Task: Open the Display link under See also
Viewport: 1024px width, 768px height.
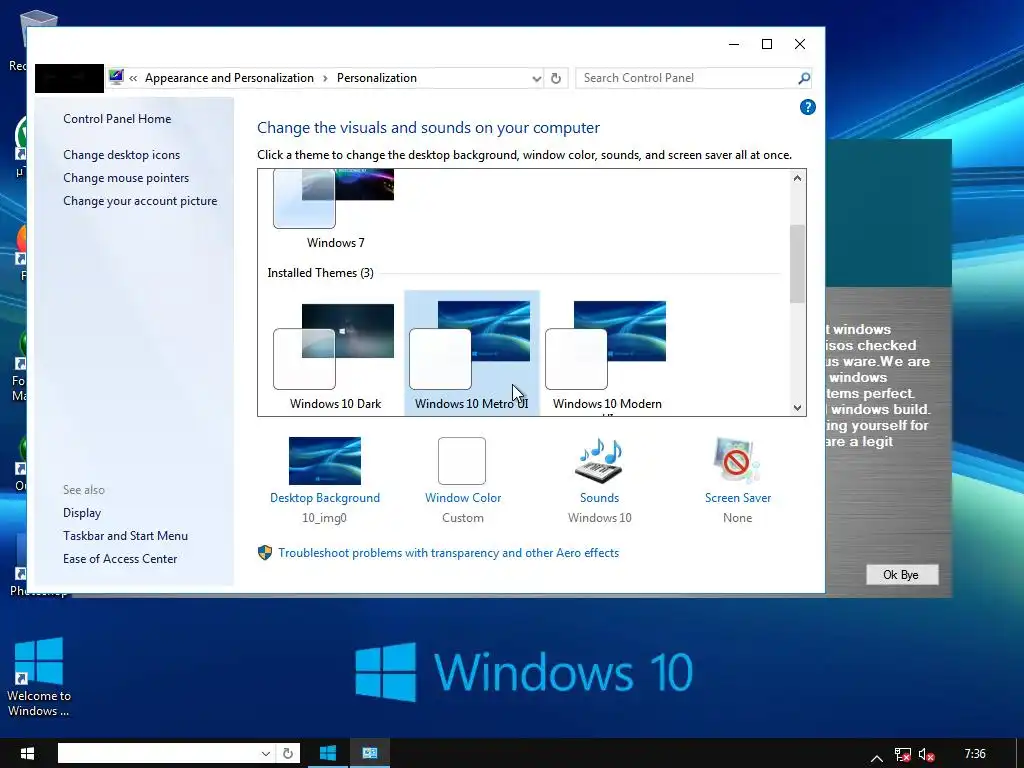Action: point(82,513)
